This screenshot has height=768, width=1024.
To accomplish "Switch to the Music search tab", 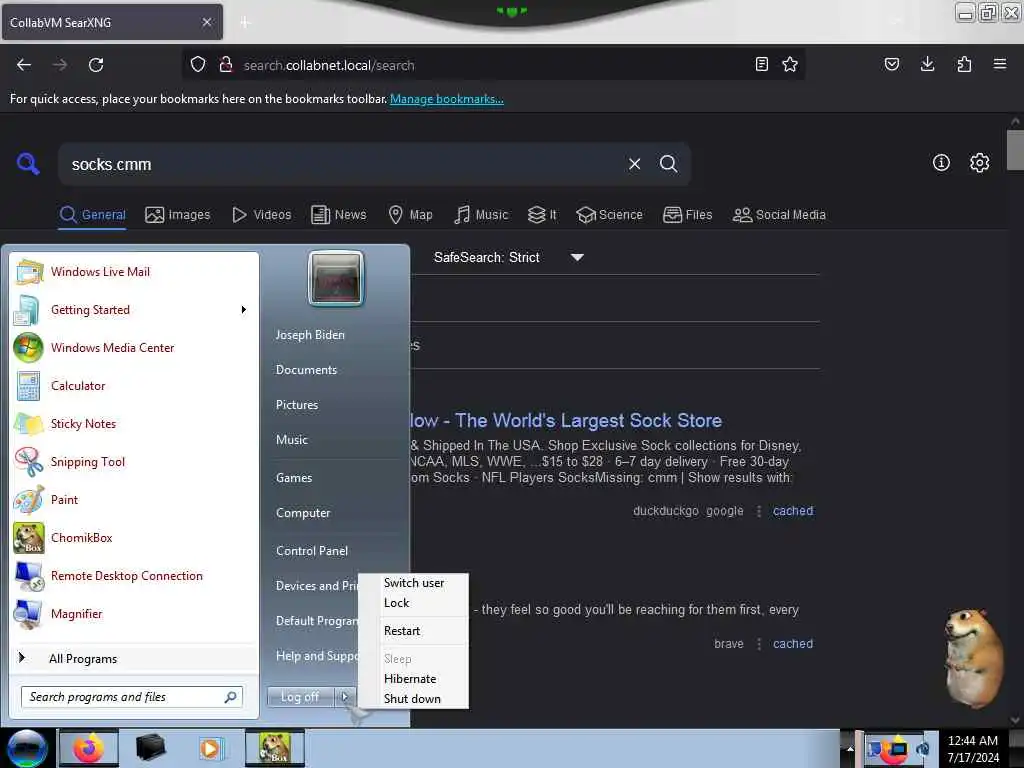I will click(481, 215).
